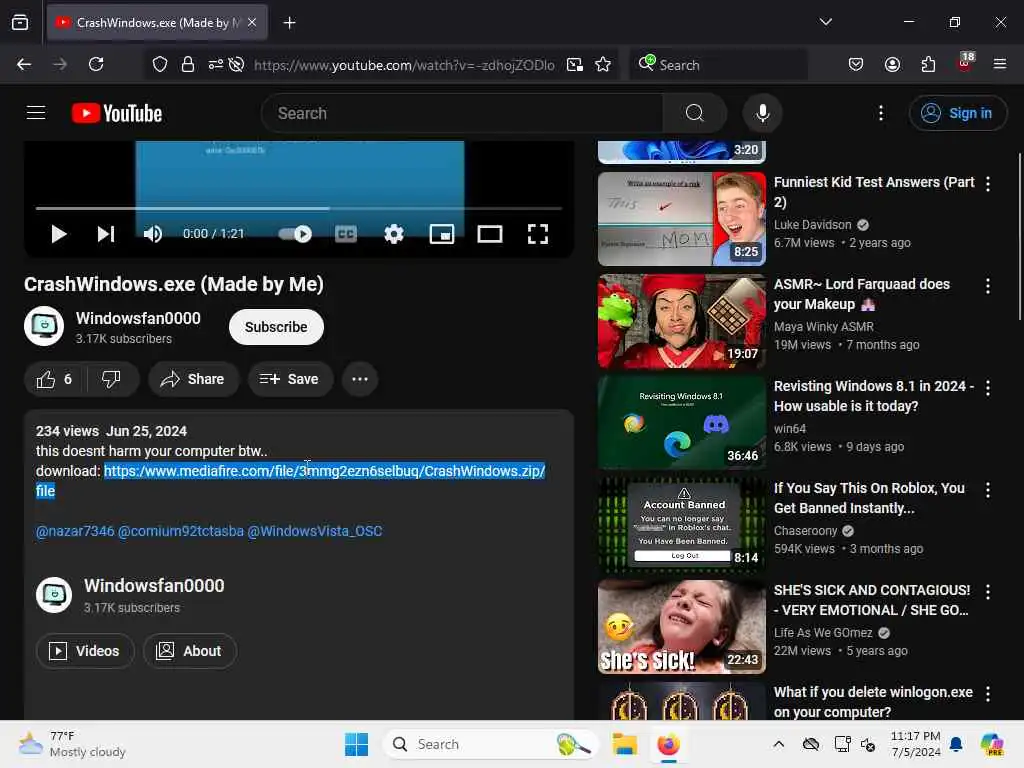Viewport: 1024px width, 768px height.
Task: Open @nazar7346 channel mention
Action: coord(75,531)
